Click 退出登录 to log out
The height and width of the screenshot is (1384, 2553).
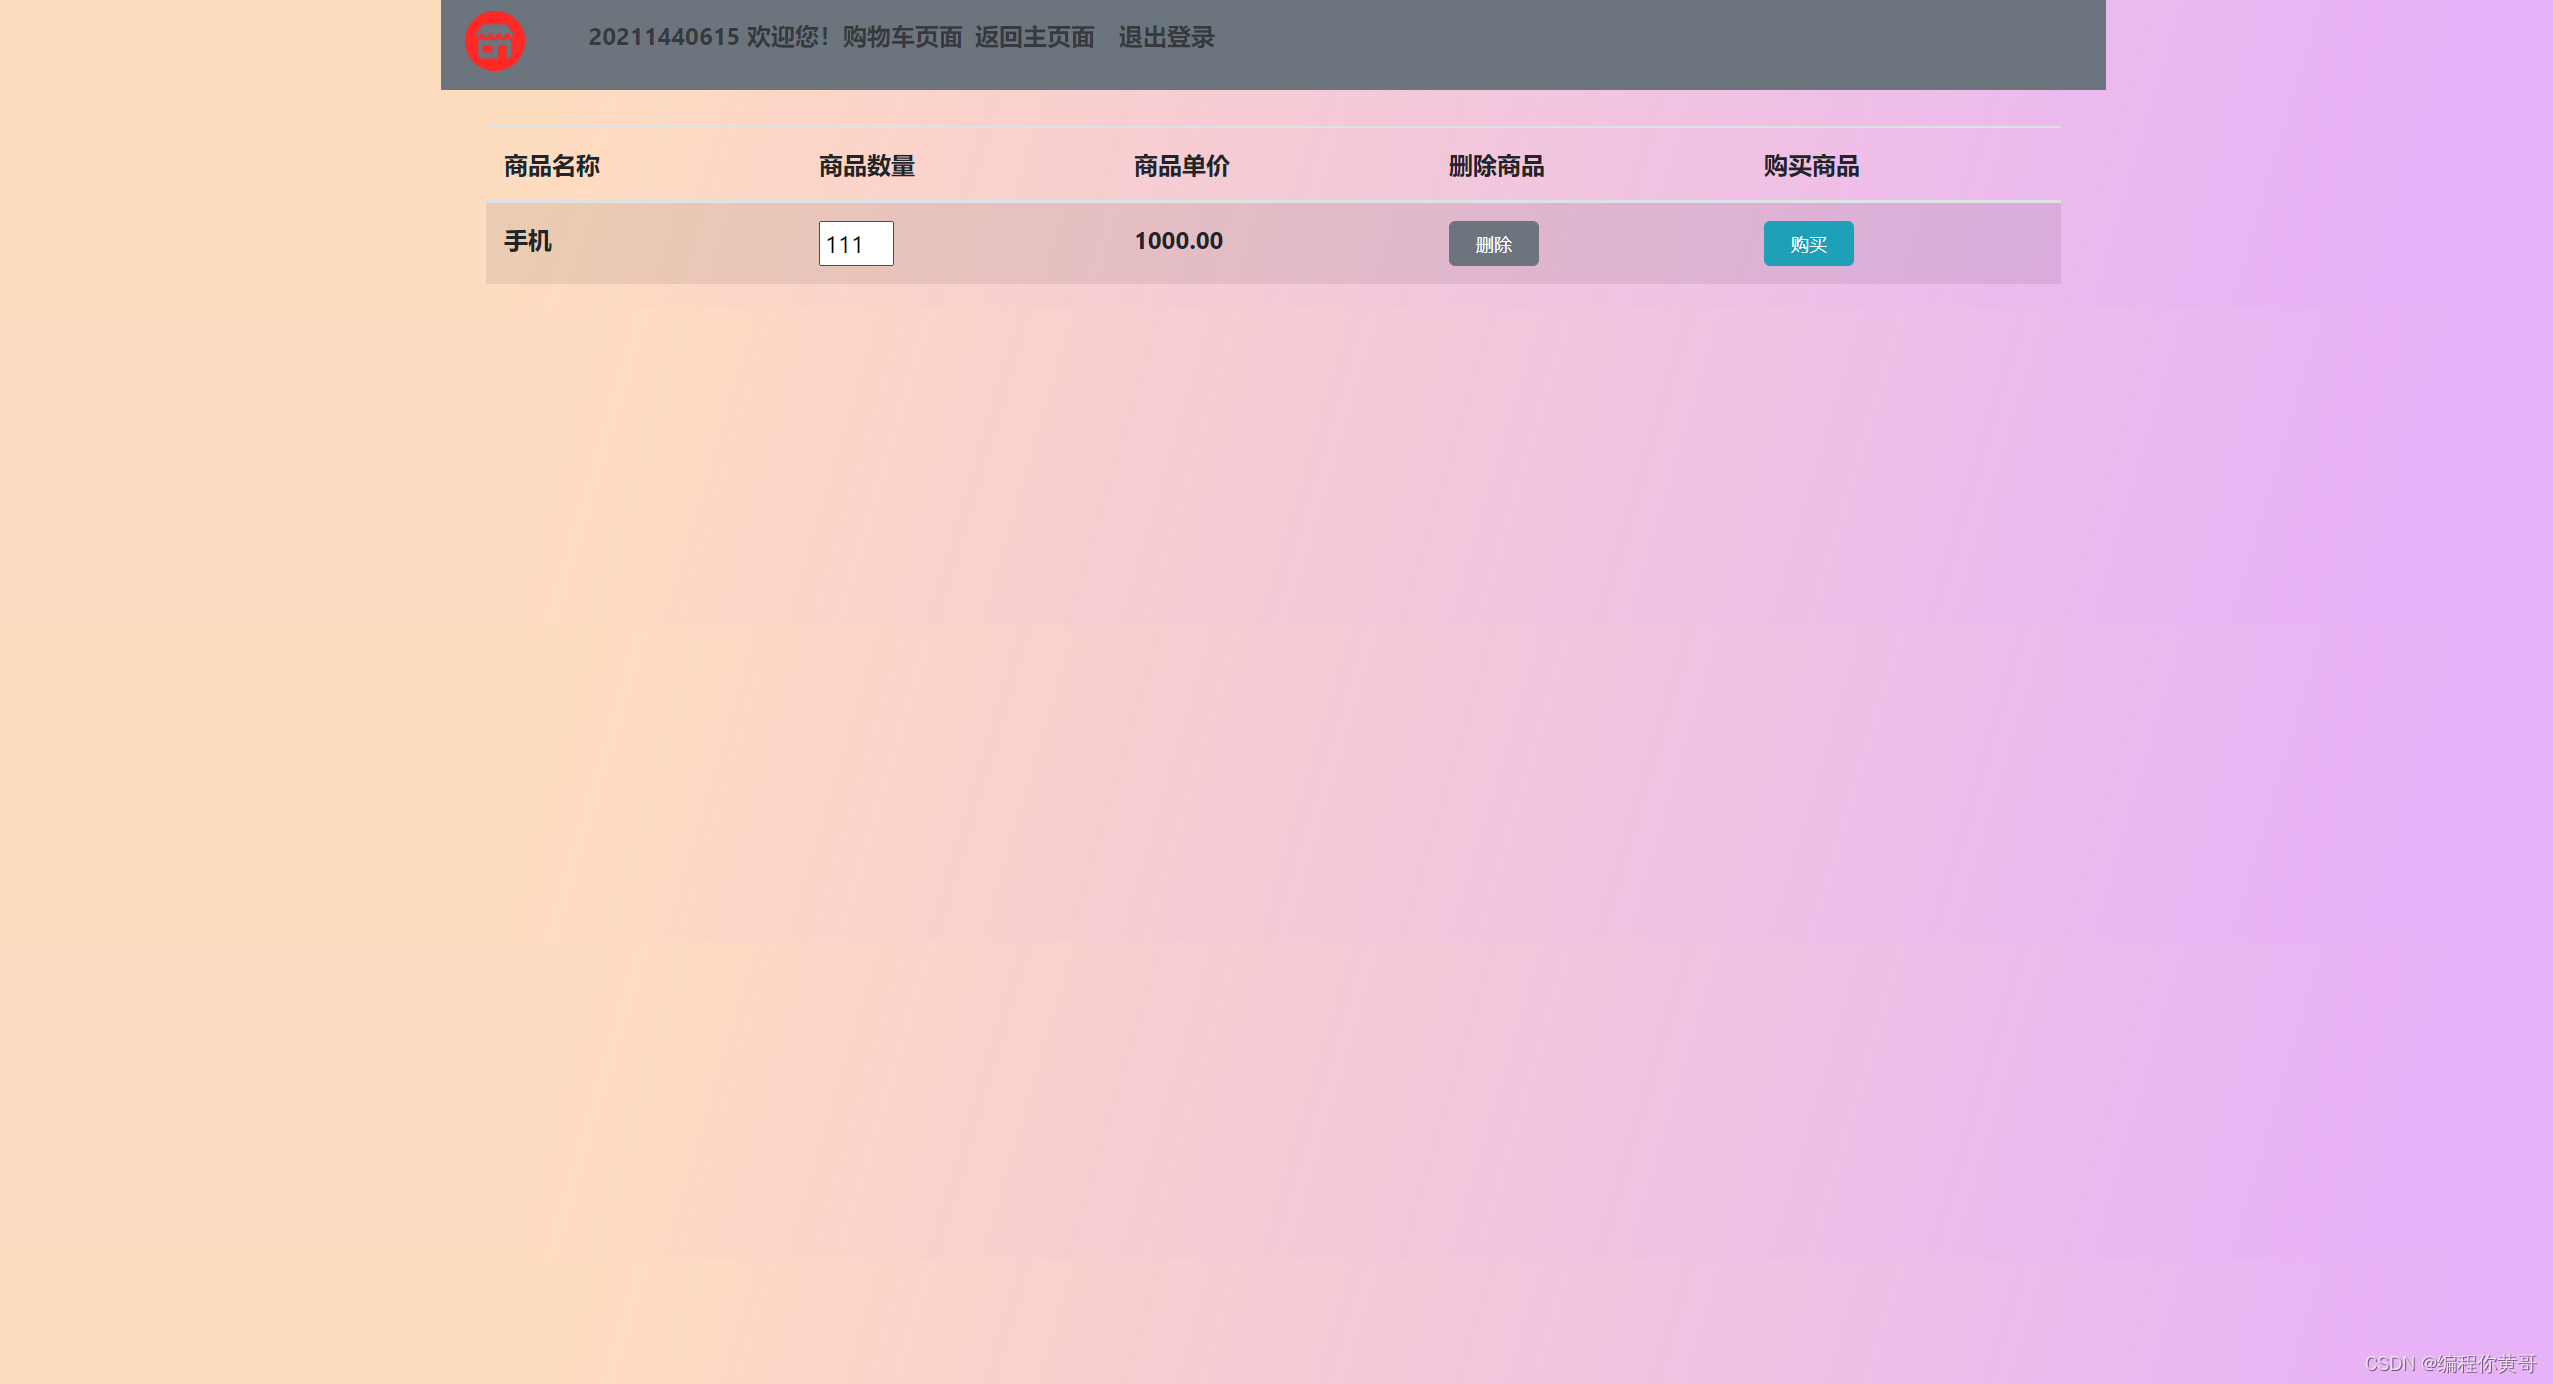[x=1166, y=37]
